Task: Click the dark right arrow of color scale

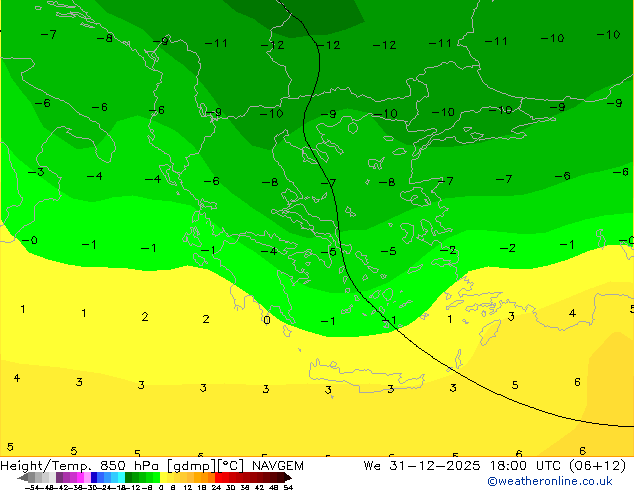Action: click(x=288, y=477)
